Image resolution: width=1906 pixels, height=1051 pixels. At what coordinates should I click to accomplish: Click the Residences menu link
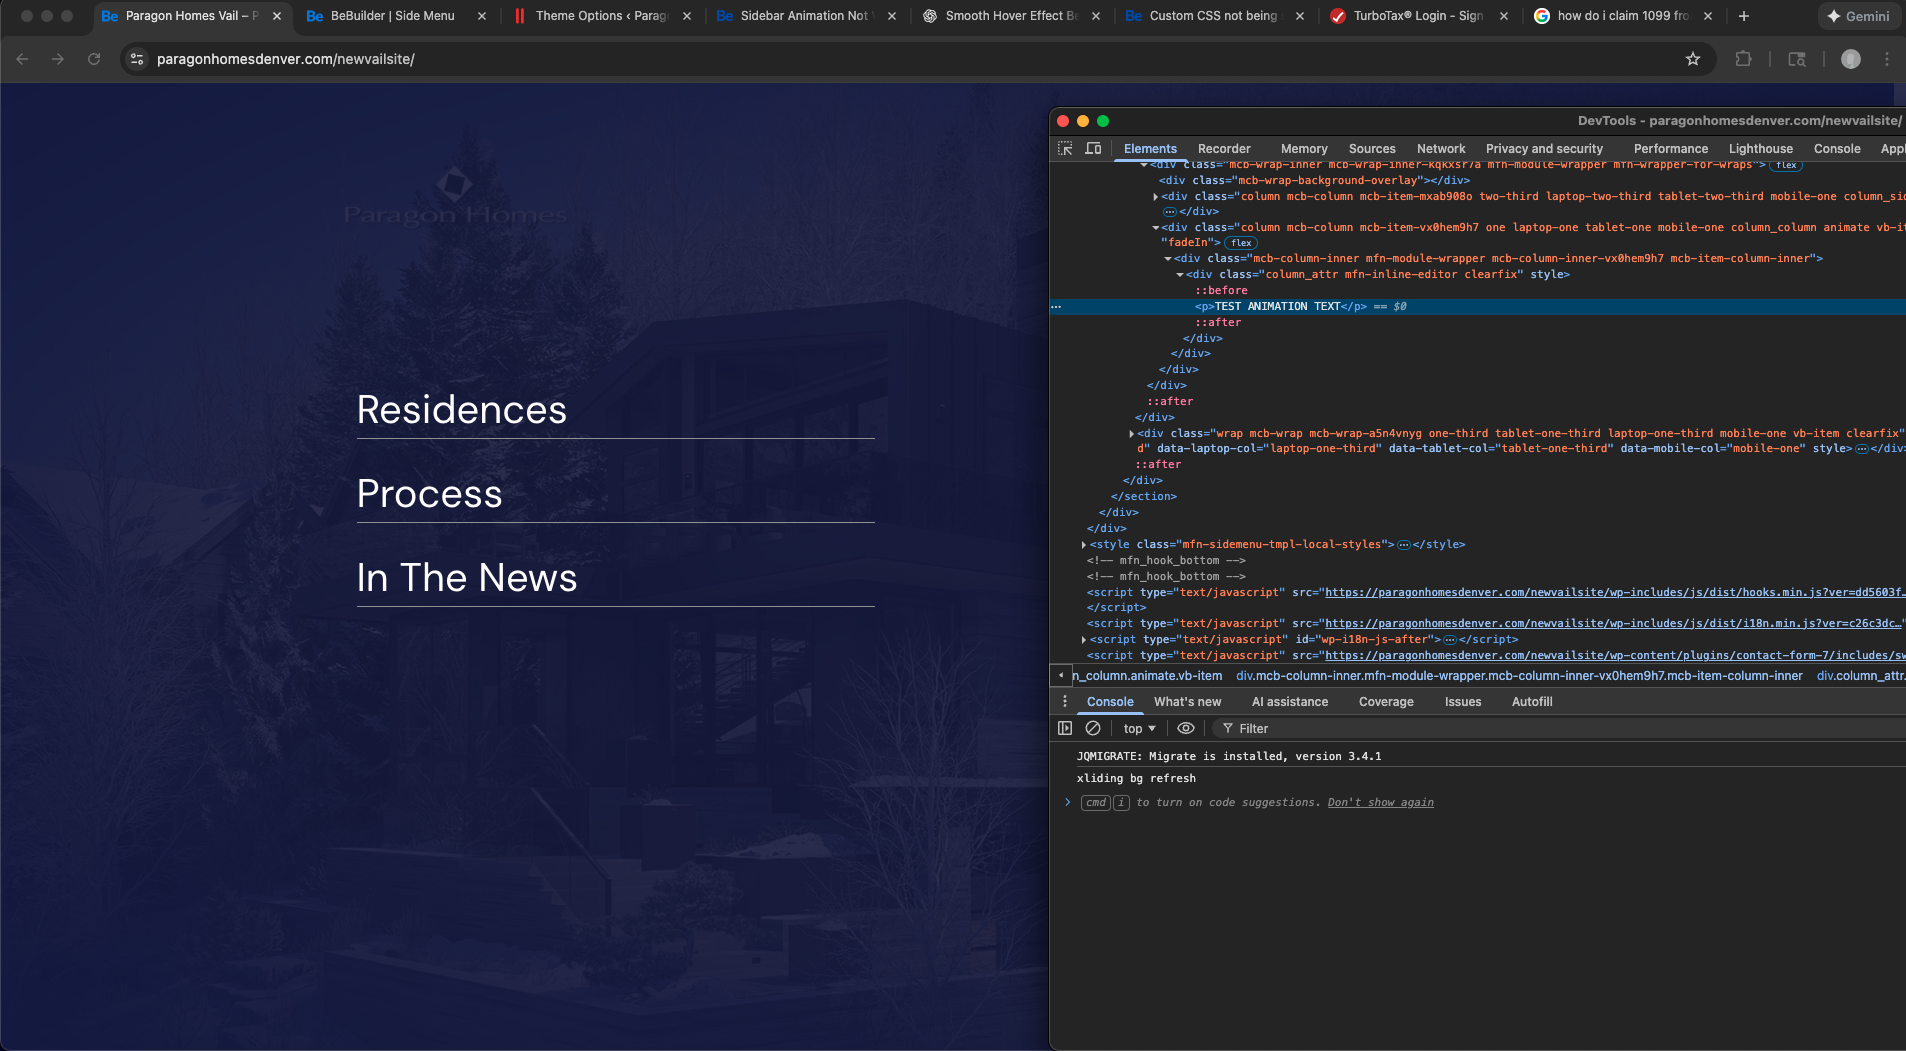click(x=461, y=410)
